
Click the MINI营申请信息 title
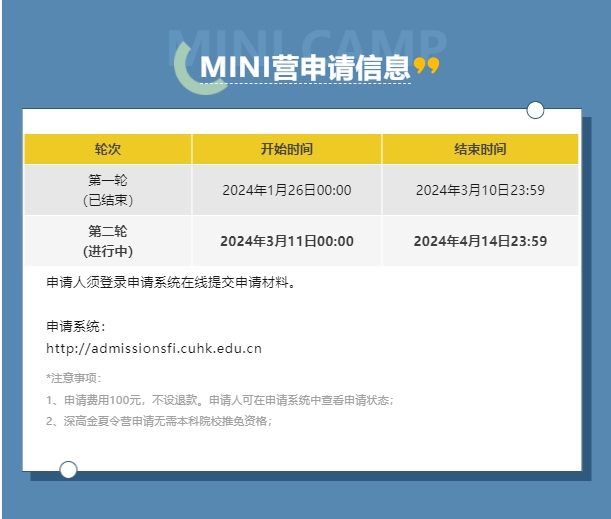305,68
